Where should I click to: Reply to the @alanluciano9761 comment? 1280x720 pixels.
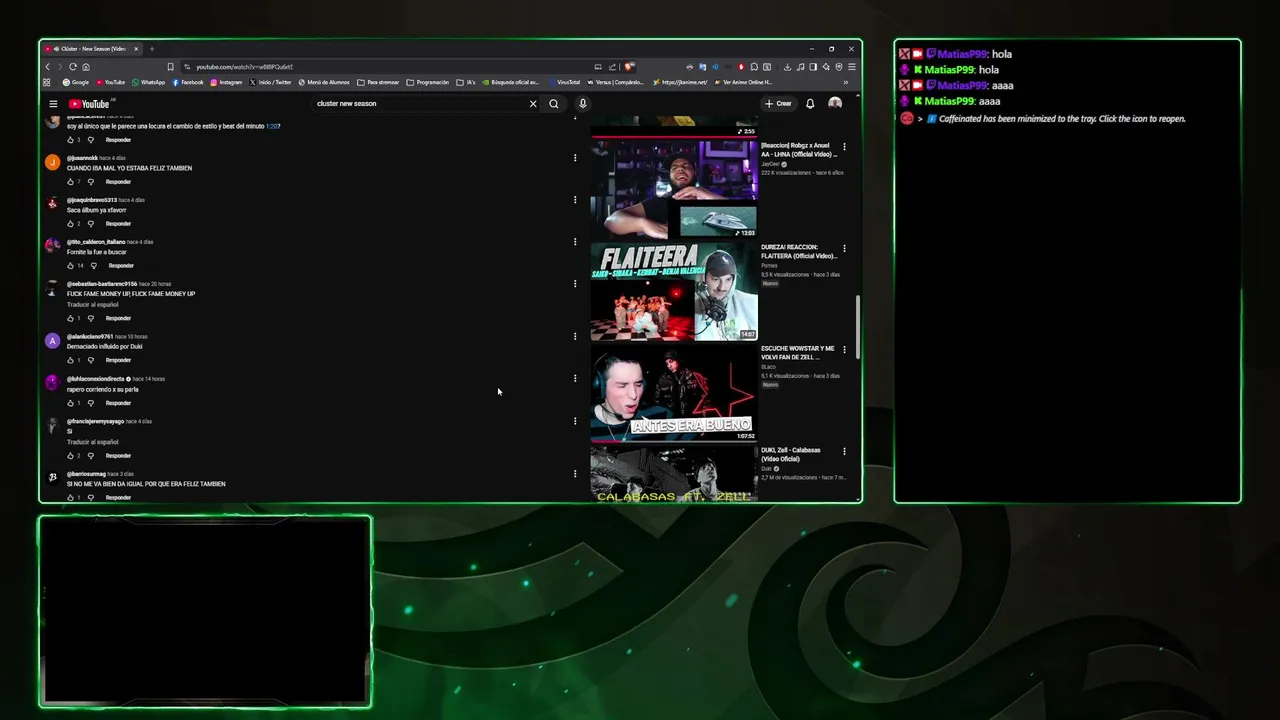(x=118, y=360)
